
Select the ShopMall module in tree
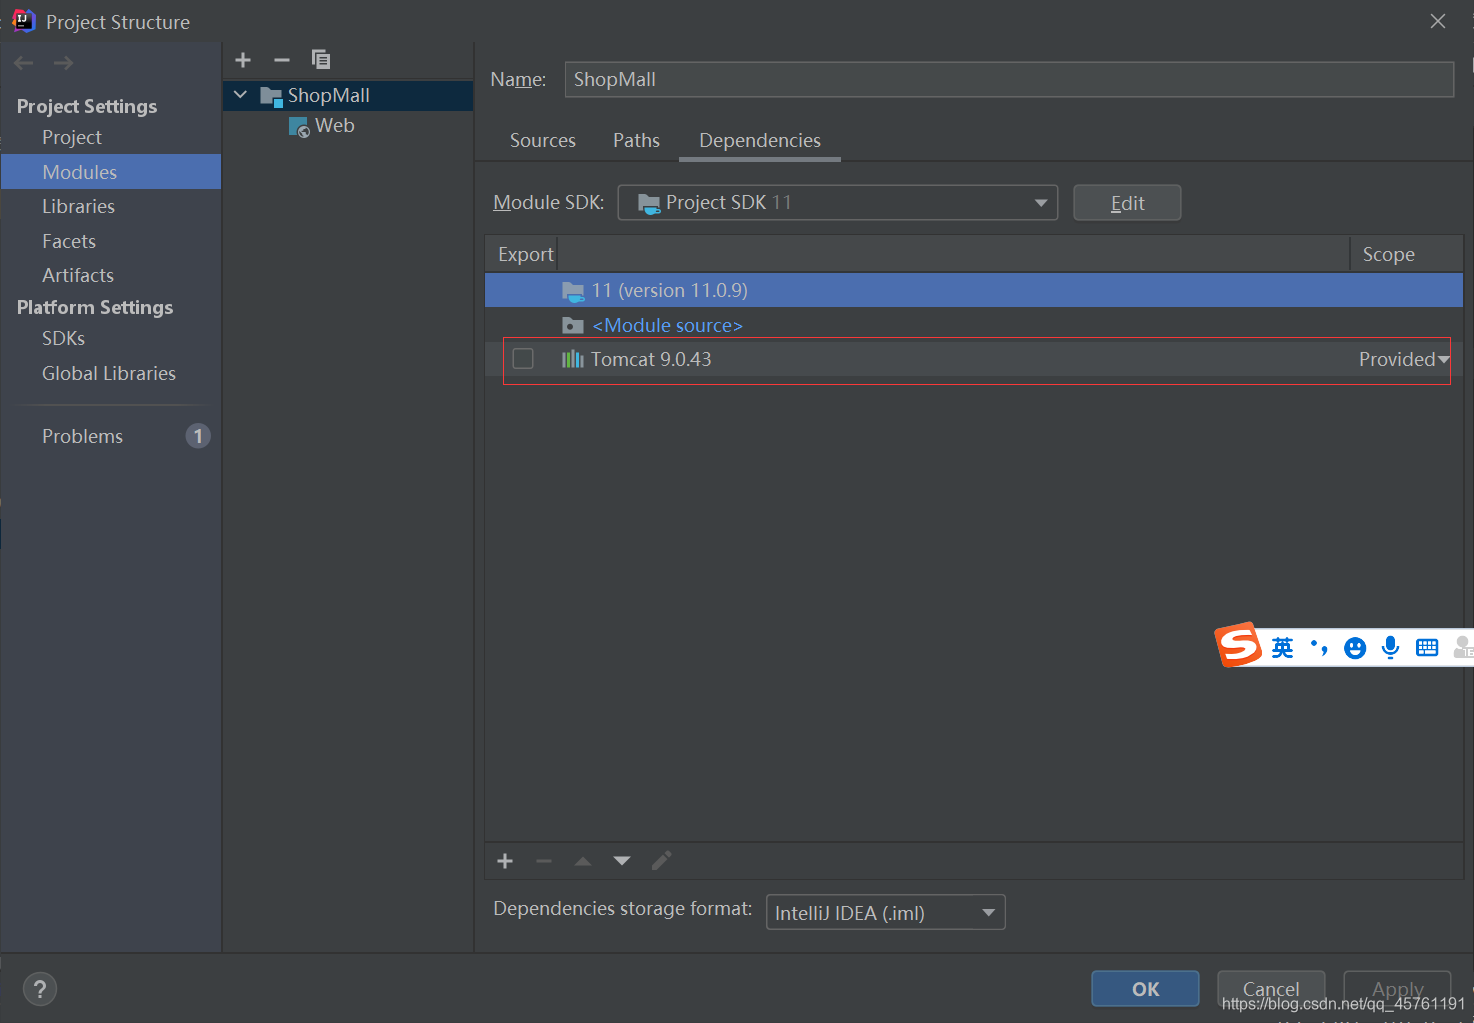pos(348,95)
